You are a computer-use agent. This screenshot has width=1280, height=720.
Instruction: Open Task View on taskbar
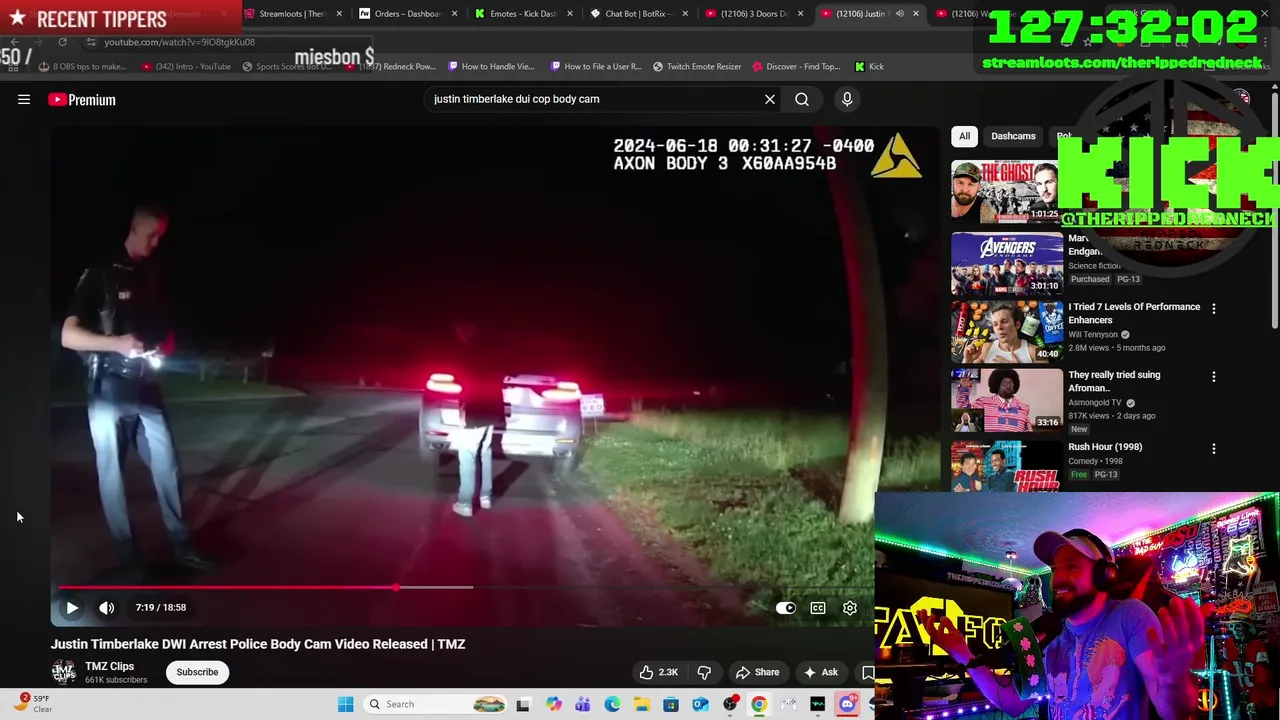523,704
